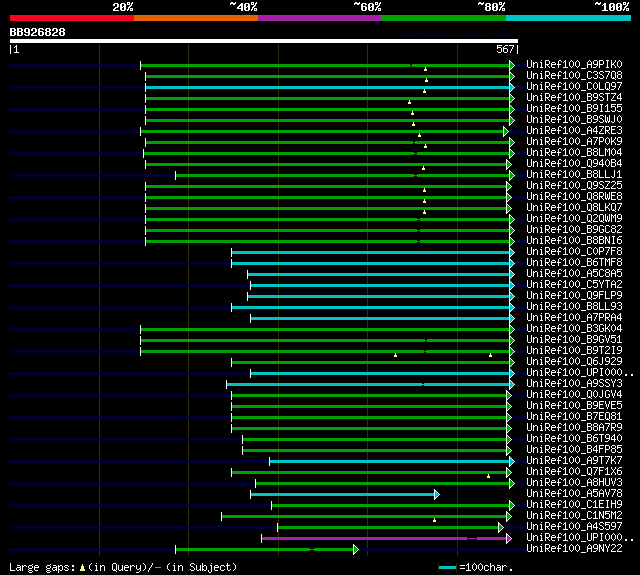Viewport: 640px width, 575px height.
Task: Click the green ~80% segment of the identity scale
Action: pyautogui.click(x=444, y=18)
